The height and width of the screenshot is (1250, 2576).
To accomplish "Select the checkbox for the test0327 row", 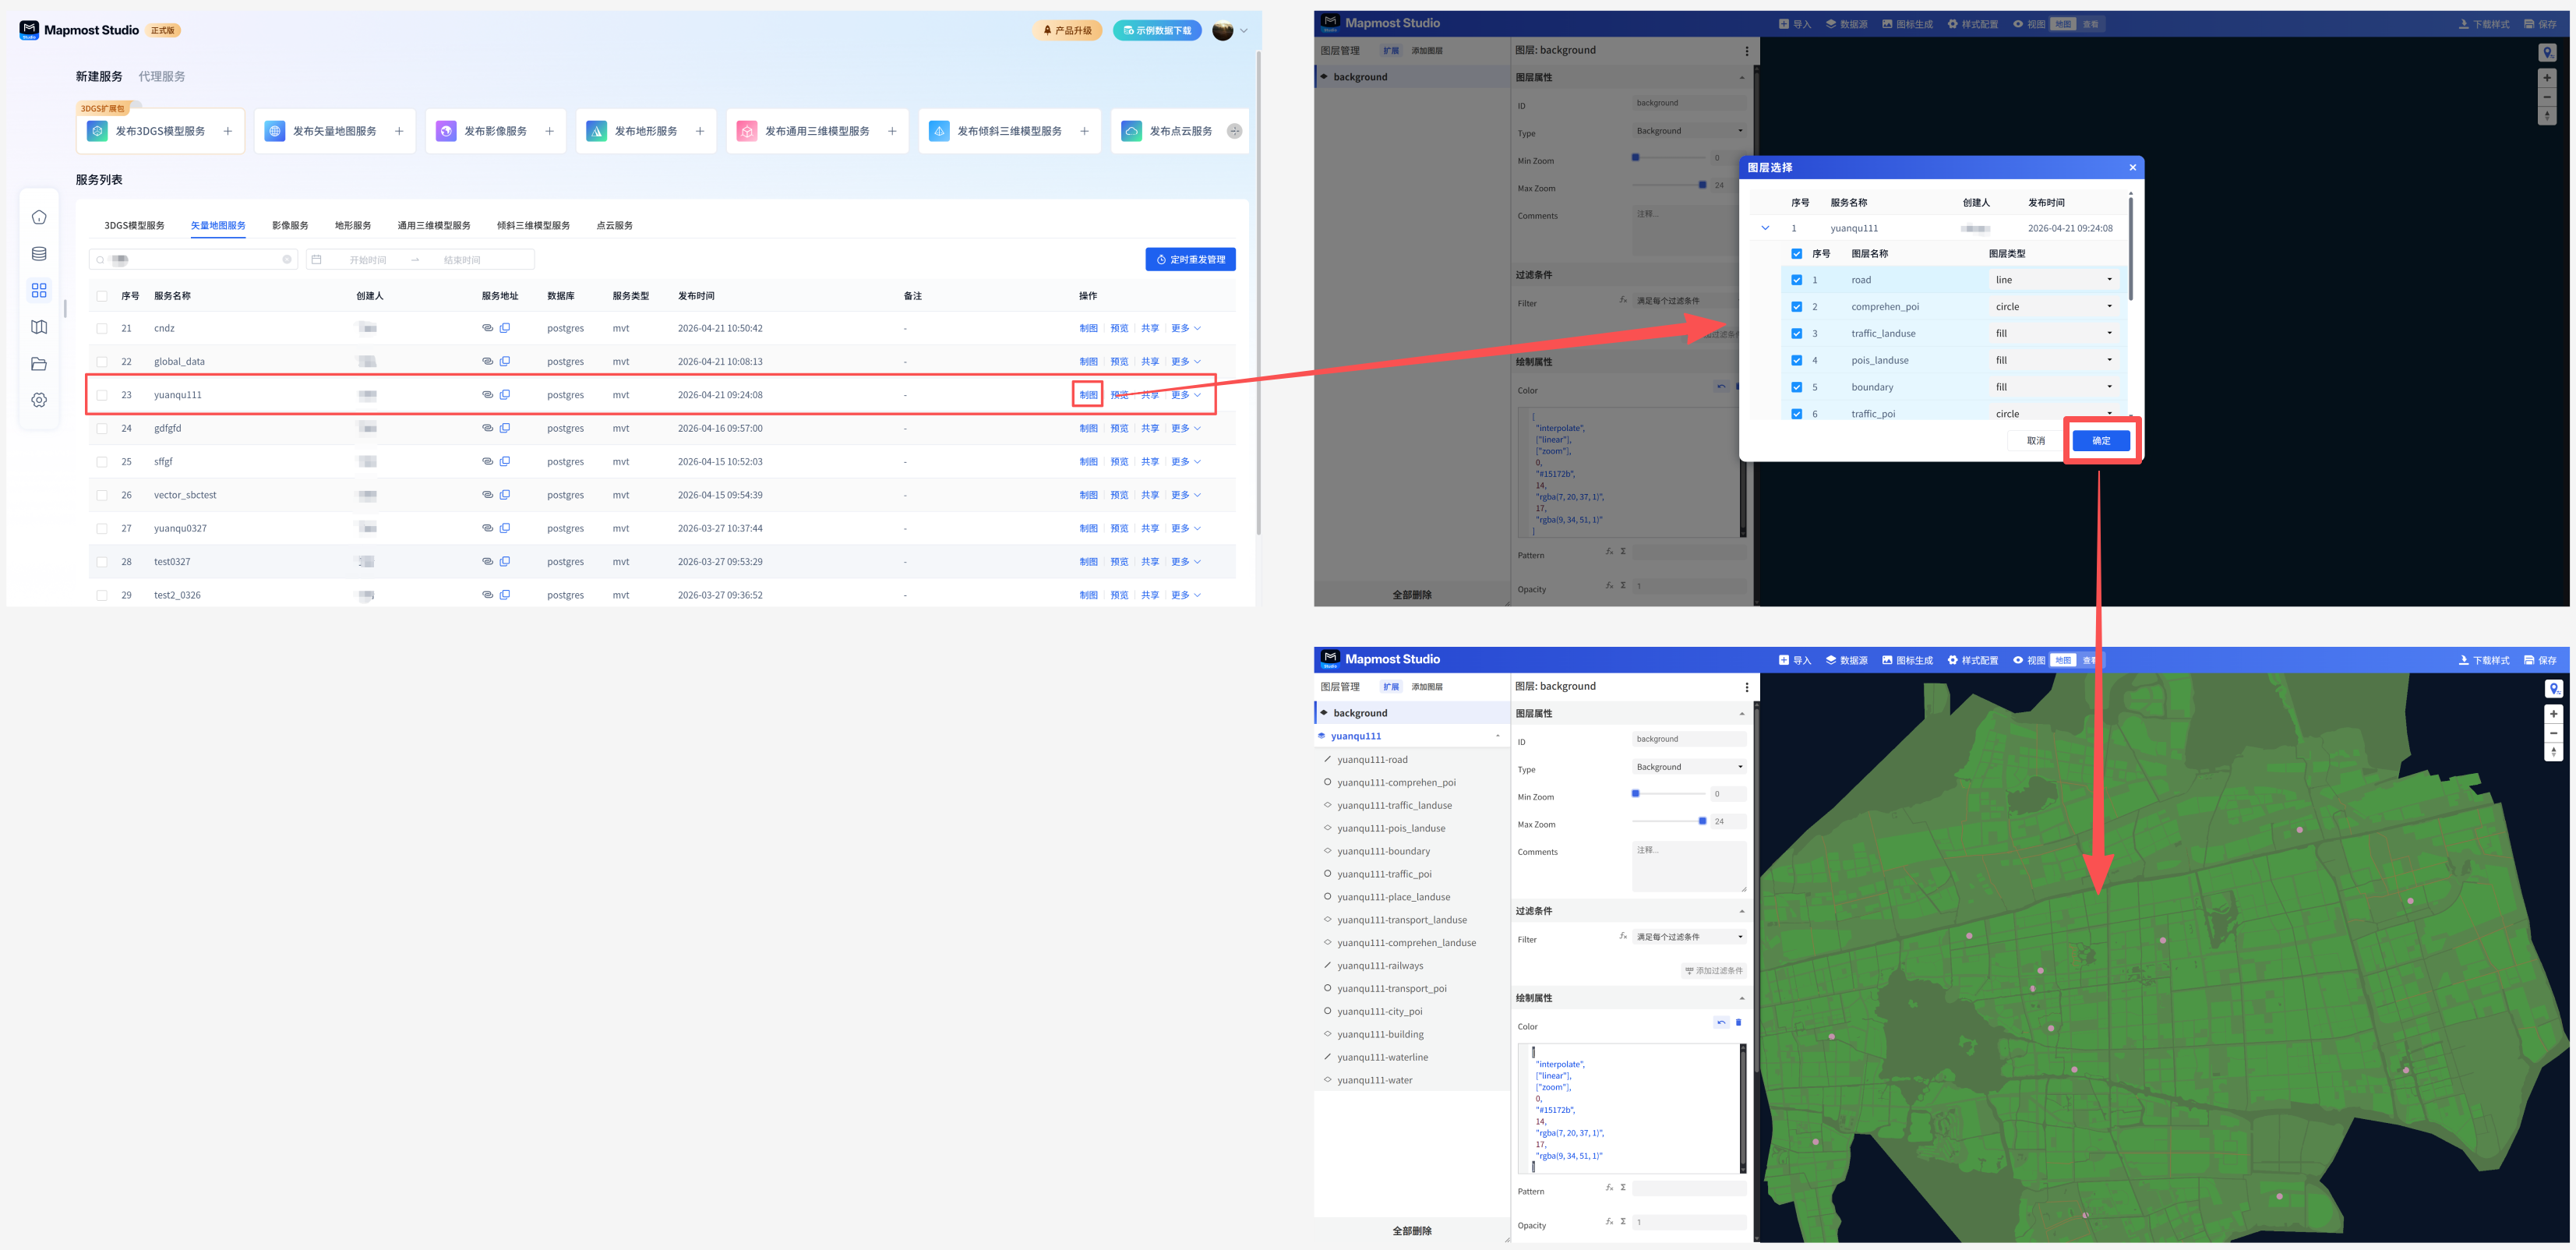I will coord(102,562).
